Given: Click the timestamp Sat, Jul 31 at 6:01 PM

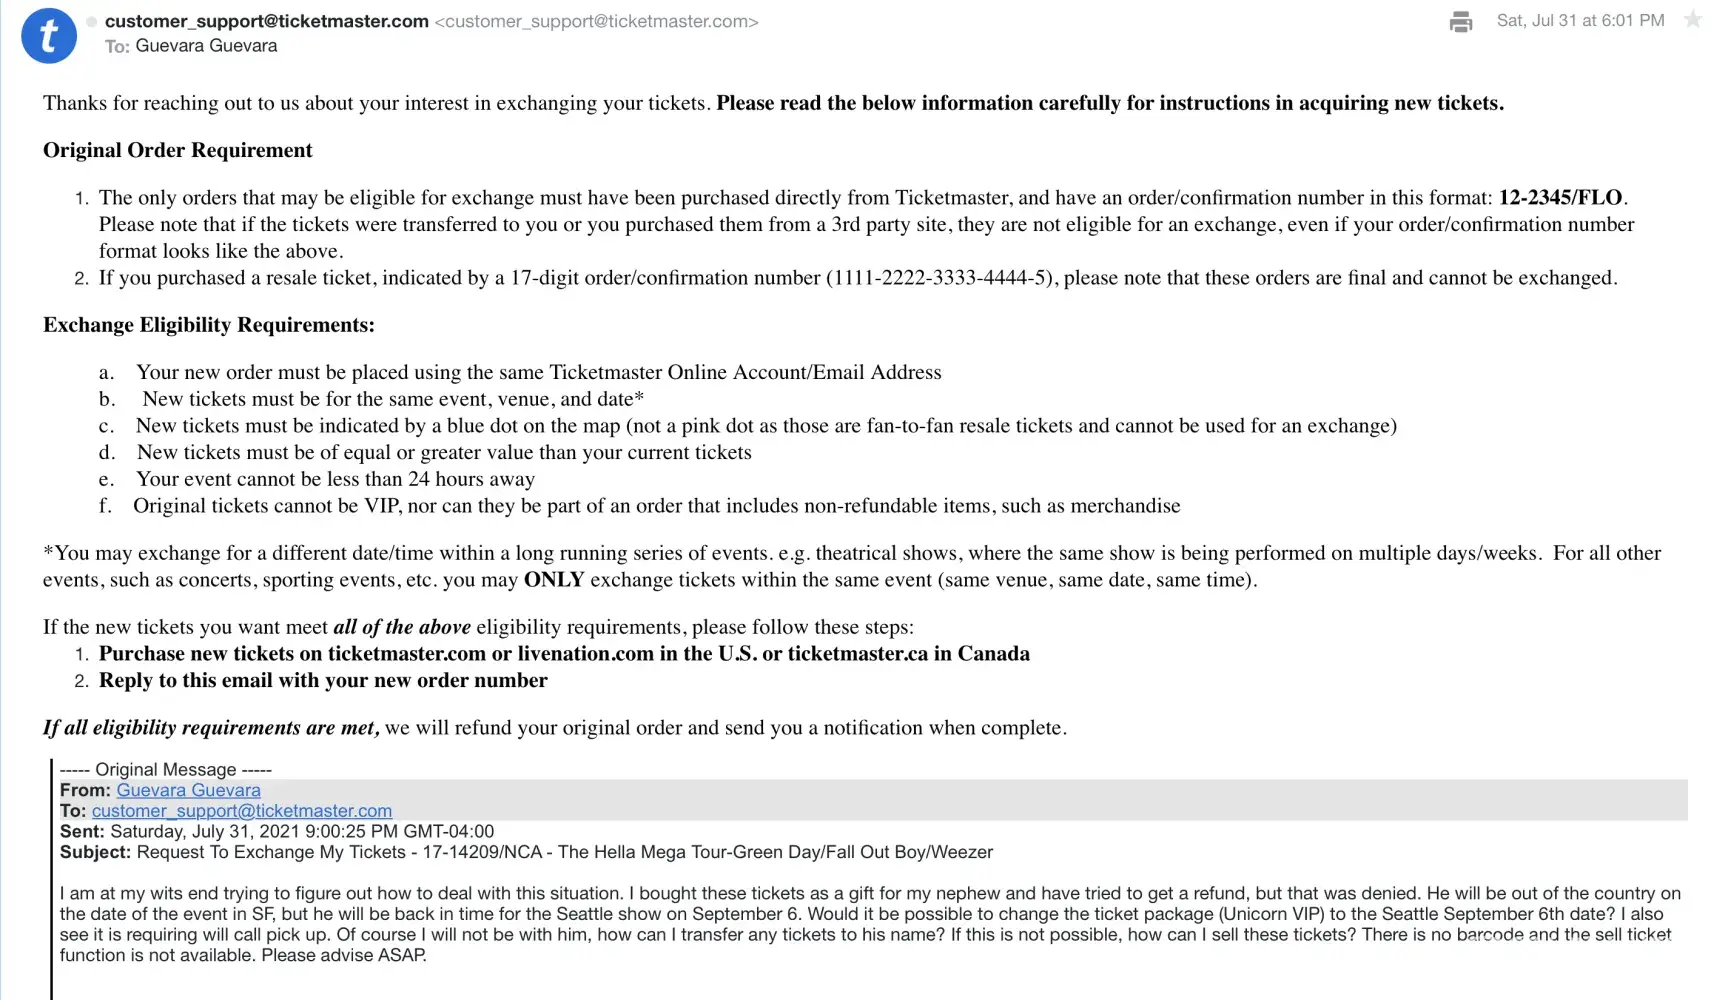Looking at the screenshot, I should click(1580, 20).
